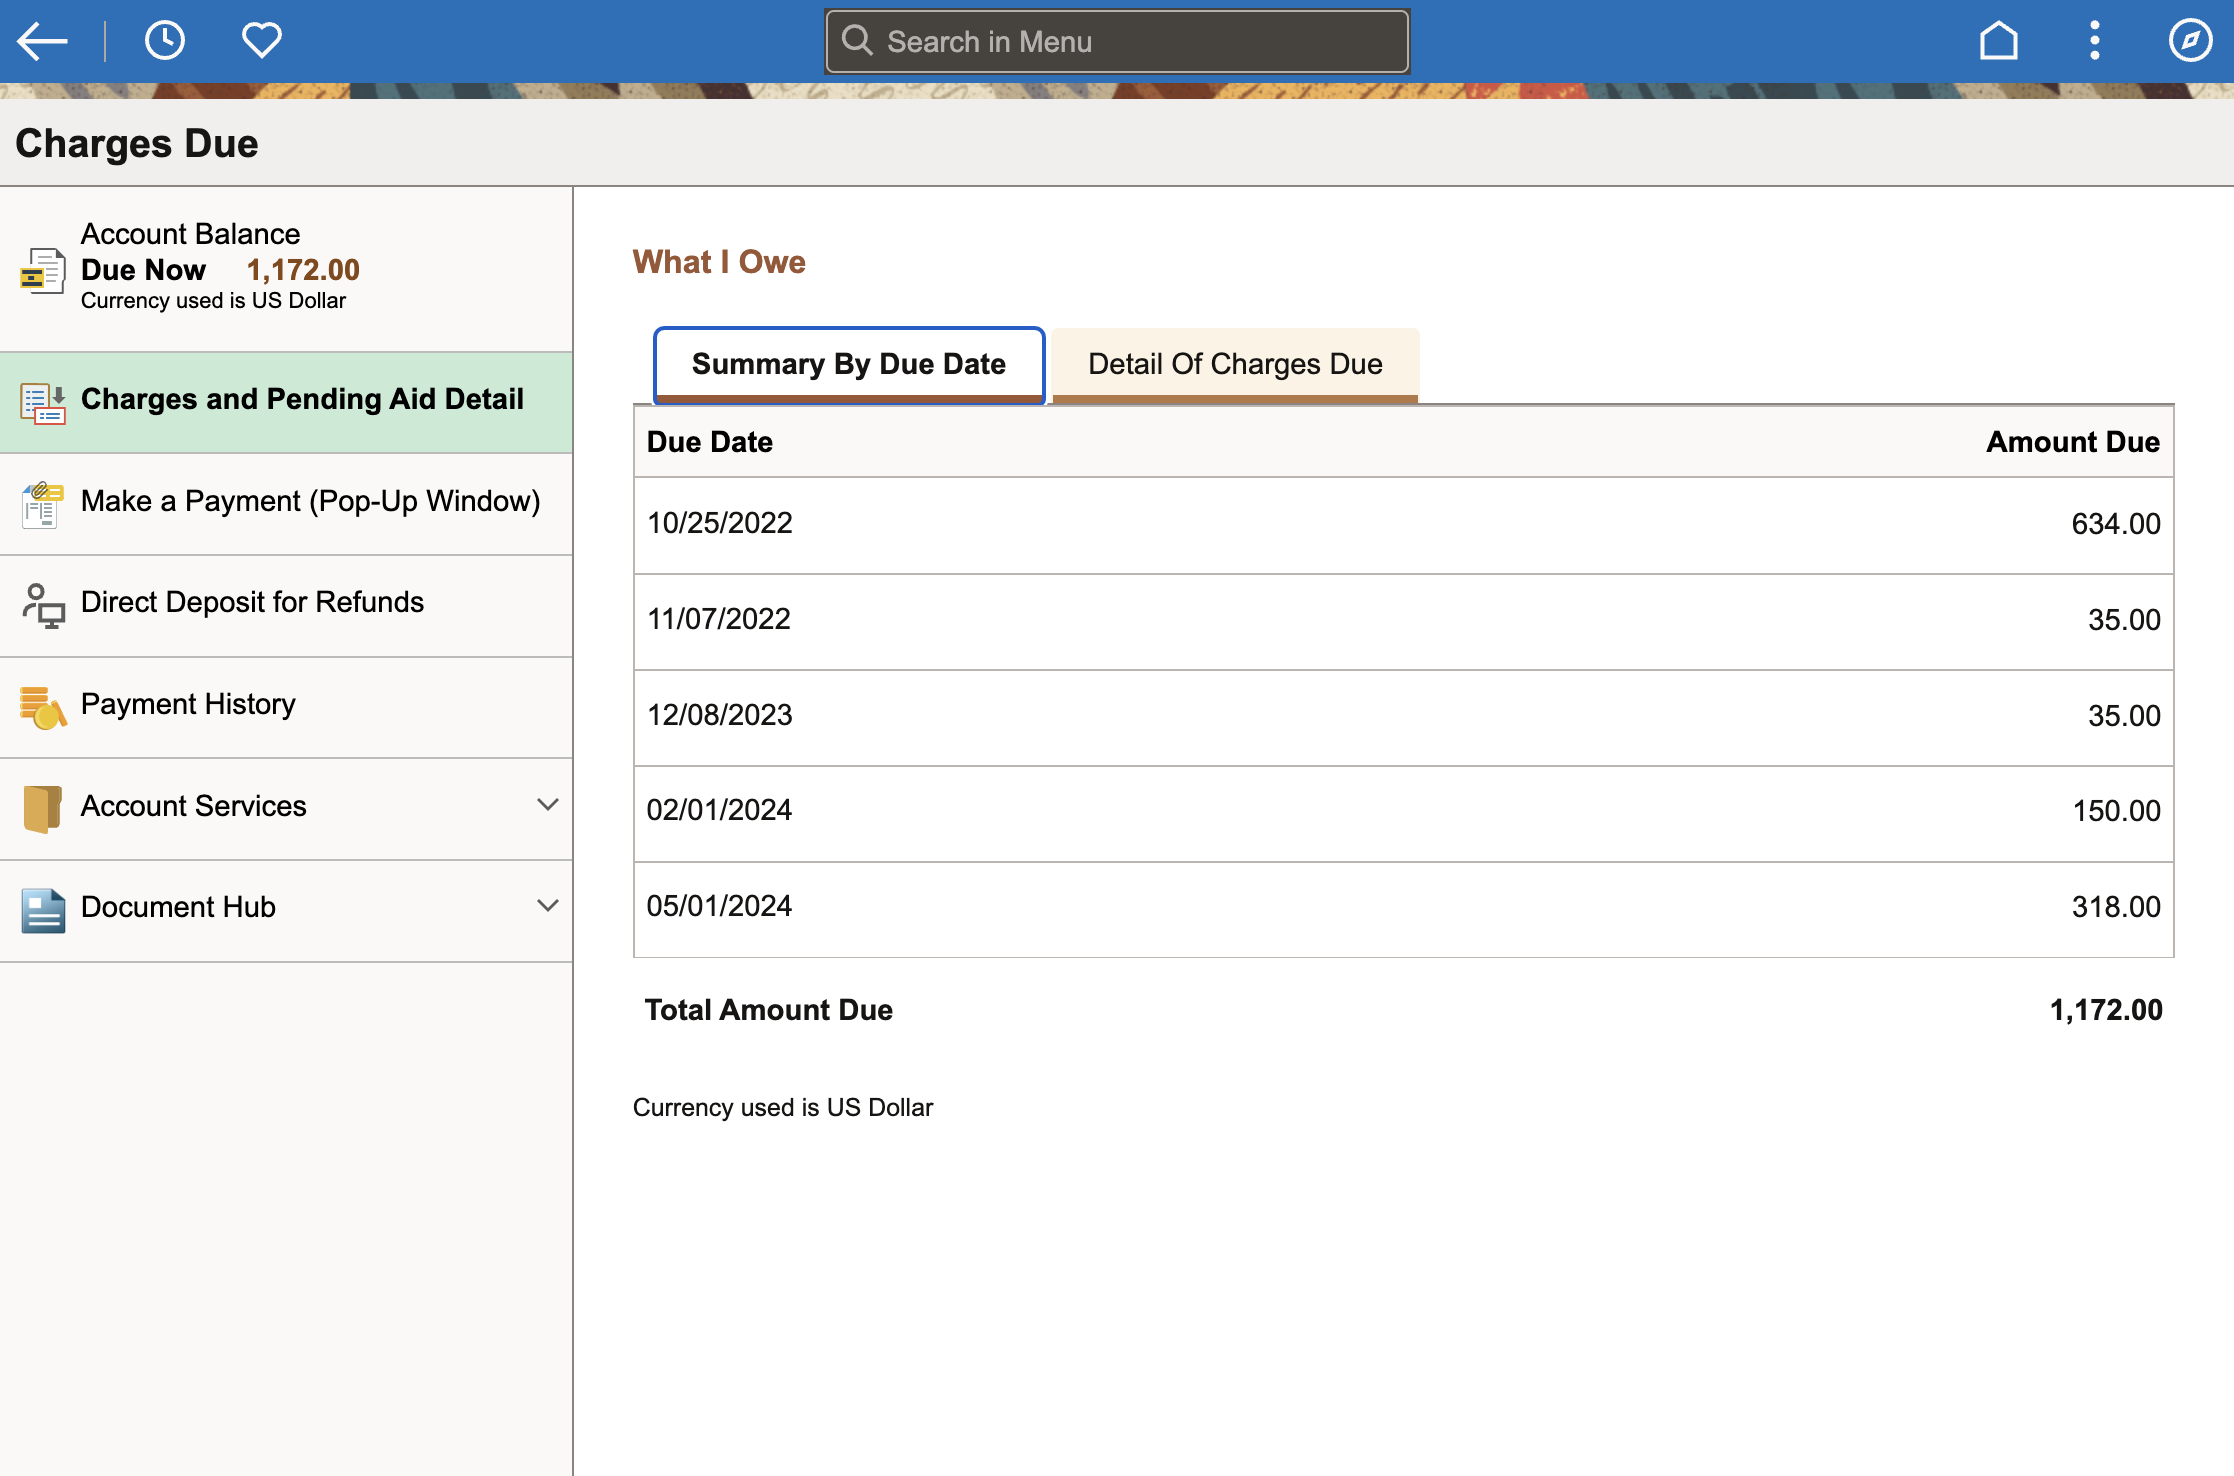Click the What I Owe heading
This screenshot has width=2234, height=1476.
[x=719, y=262]
